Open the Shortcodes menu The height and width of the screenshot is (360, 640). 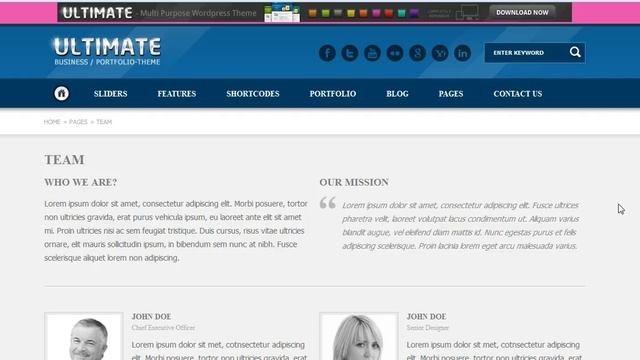(x=253, y=94)
